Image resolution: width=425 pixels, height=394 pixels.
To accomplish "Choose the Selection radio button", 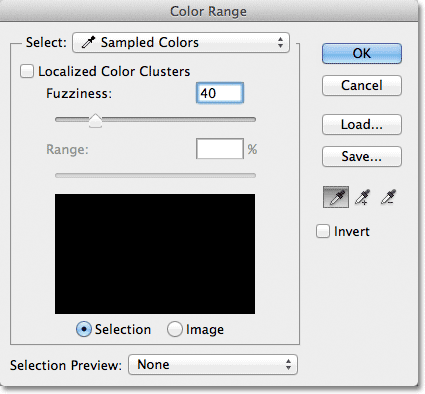I will point(84,329).
